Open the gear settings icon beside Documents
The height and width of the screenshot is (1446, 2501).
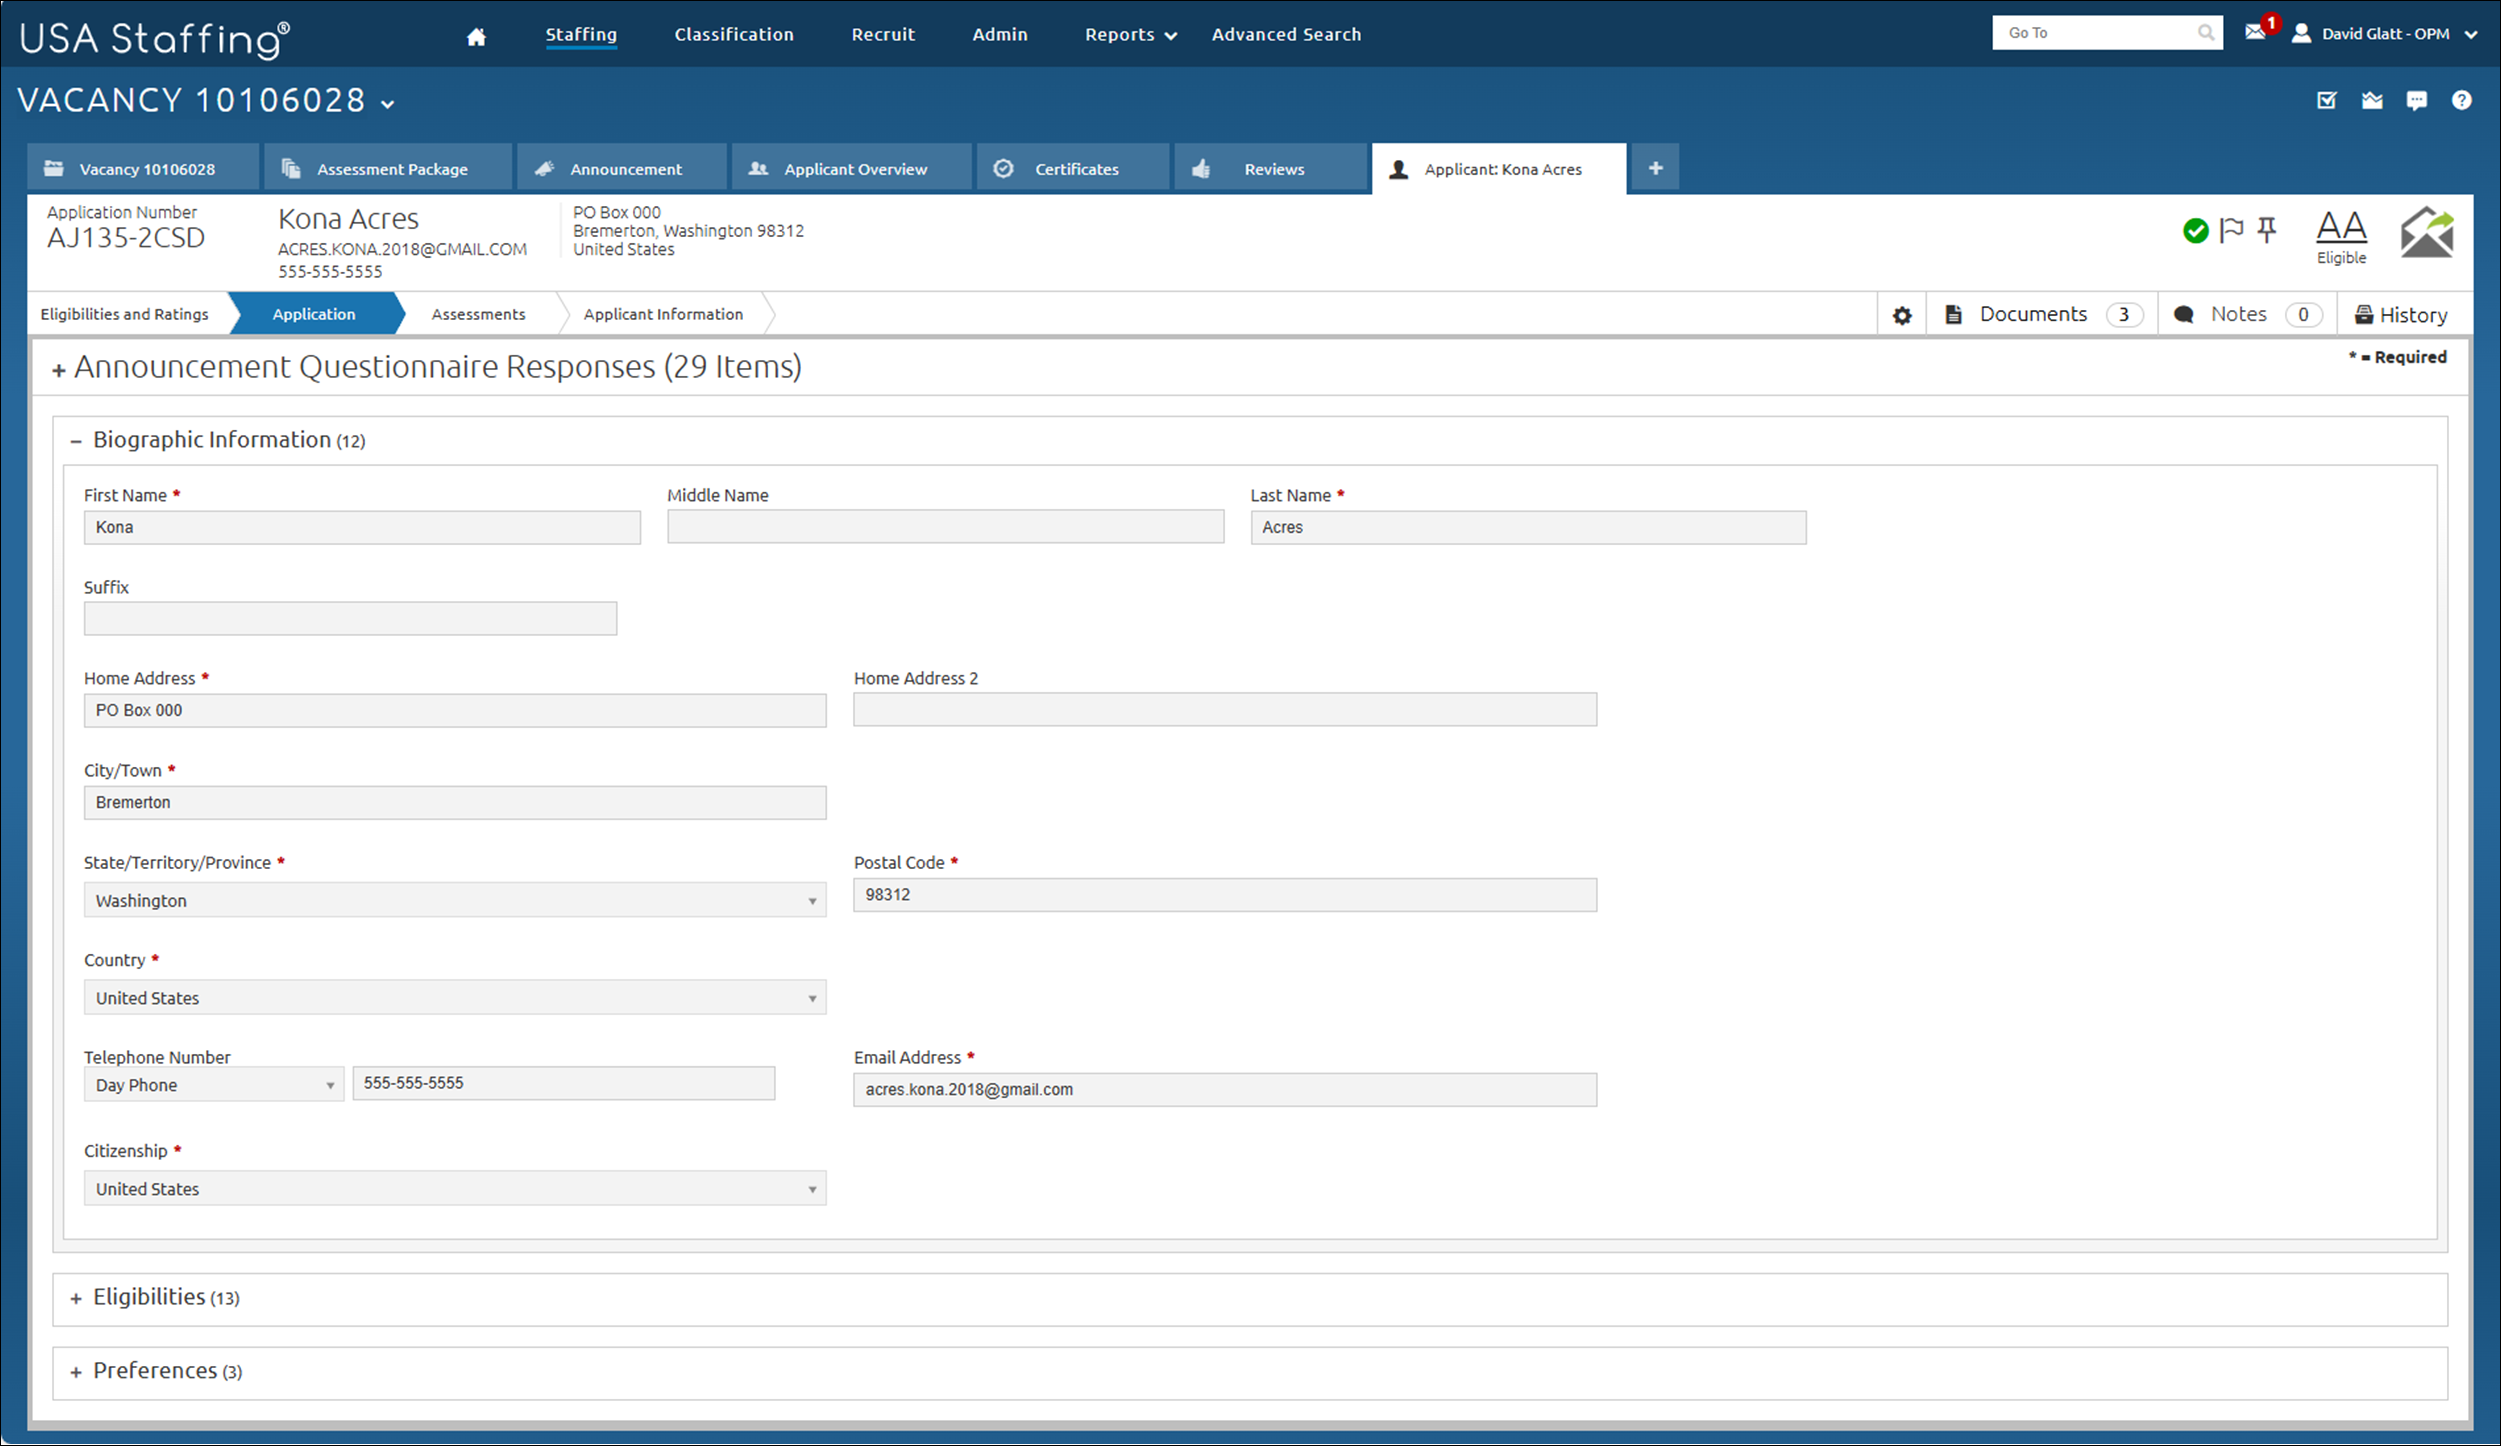click(x=1902, y=315)
